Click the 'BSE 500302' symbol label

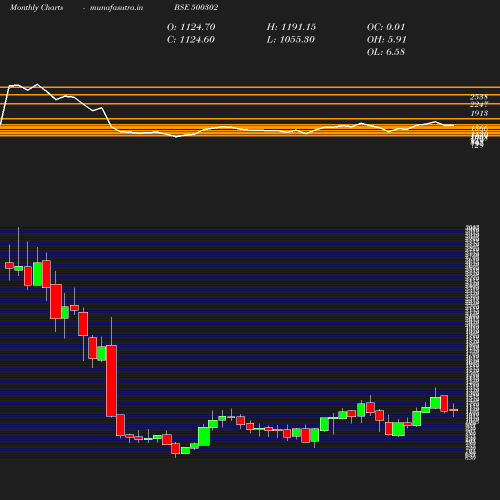[x=196, y=7]
